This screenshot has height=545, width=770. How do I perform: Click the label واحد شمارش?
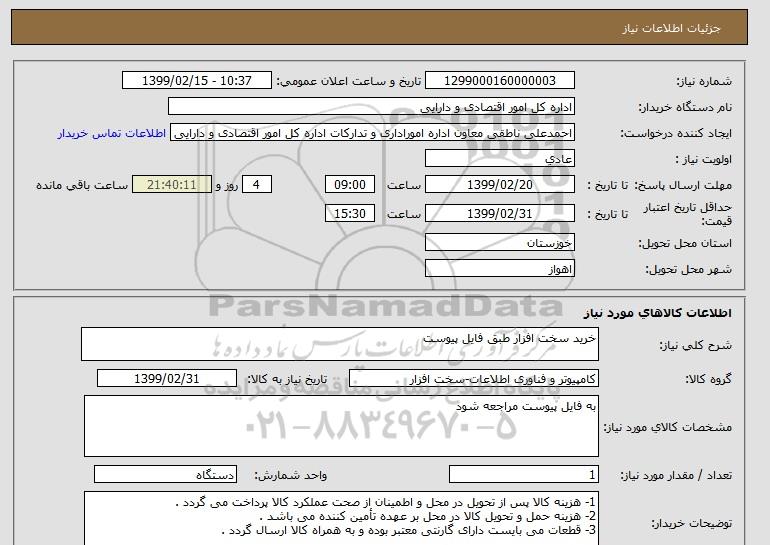point(291,475)
